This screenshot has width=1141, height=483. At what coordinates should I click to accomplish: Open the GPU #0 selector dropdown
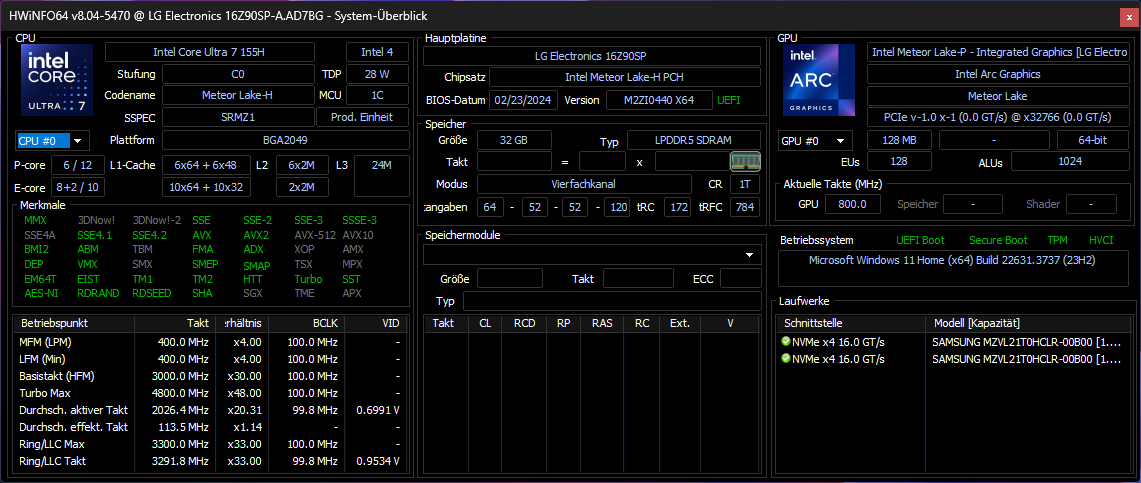pos(815,141)
